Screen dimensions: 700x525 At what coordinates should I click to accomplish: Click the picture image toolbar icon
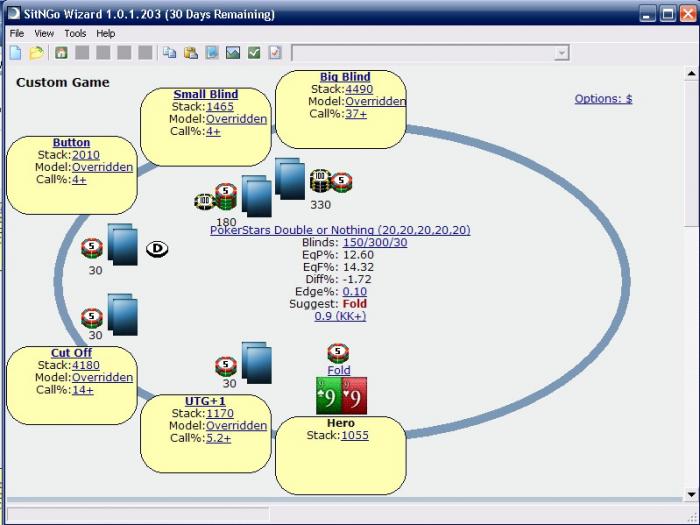233,53
